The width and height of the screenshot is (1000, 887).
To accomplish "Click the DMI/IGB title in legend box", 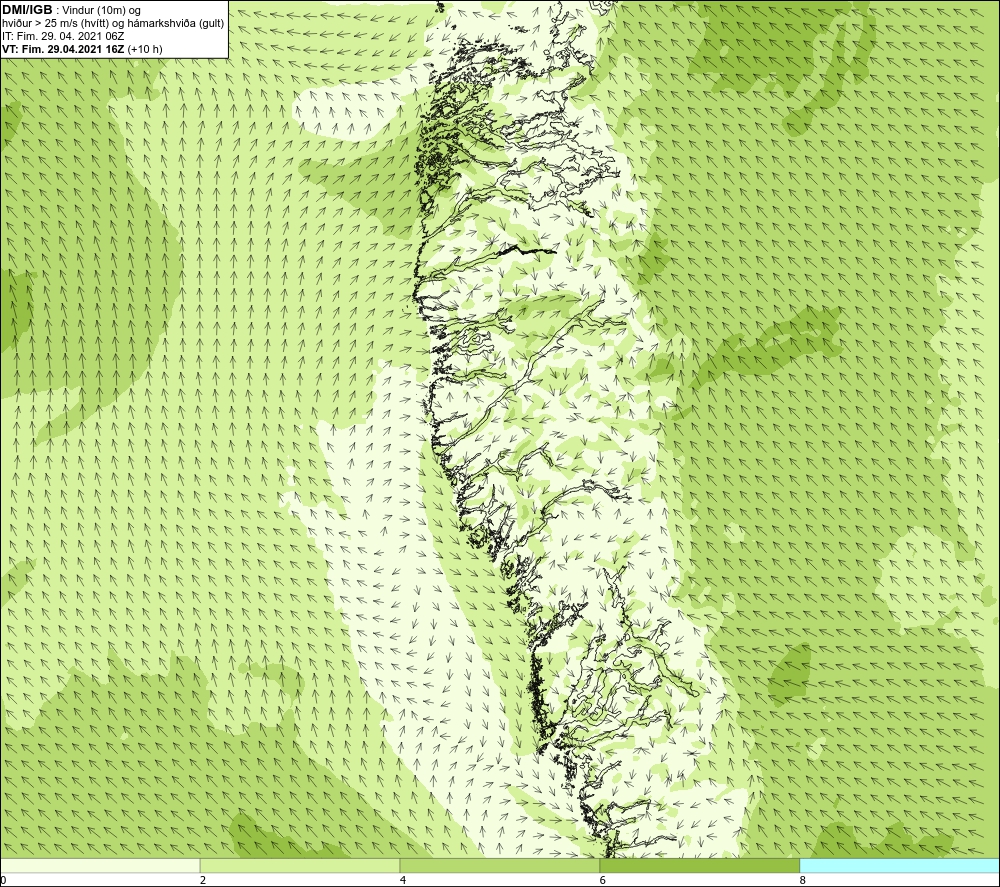I will 27,10.
